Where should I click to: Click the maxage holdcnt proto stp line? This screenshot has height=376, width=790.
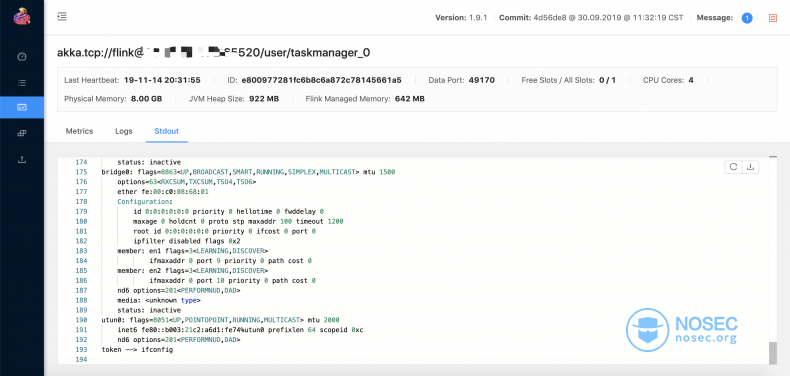tap(238, 221)
